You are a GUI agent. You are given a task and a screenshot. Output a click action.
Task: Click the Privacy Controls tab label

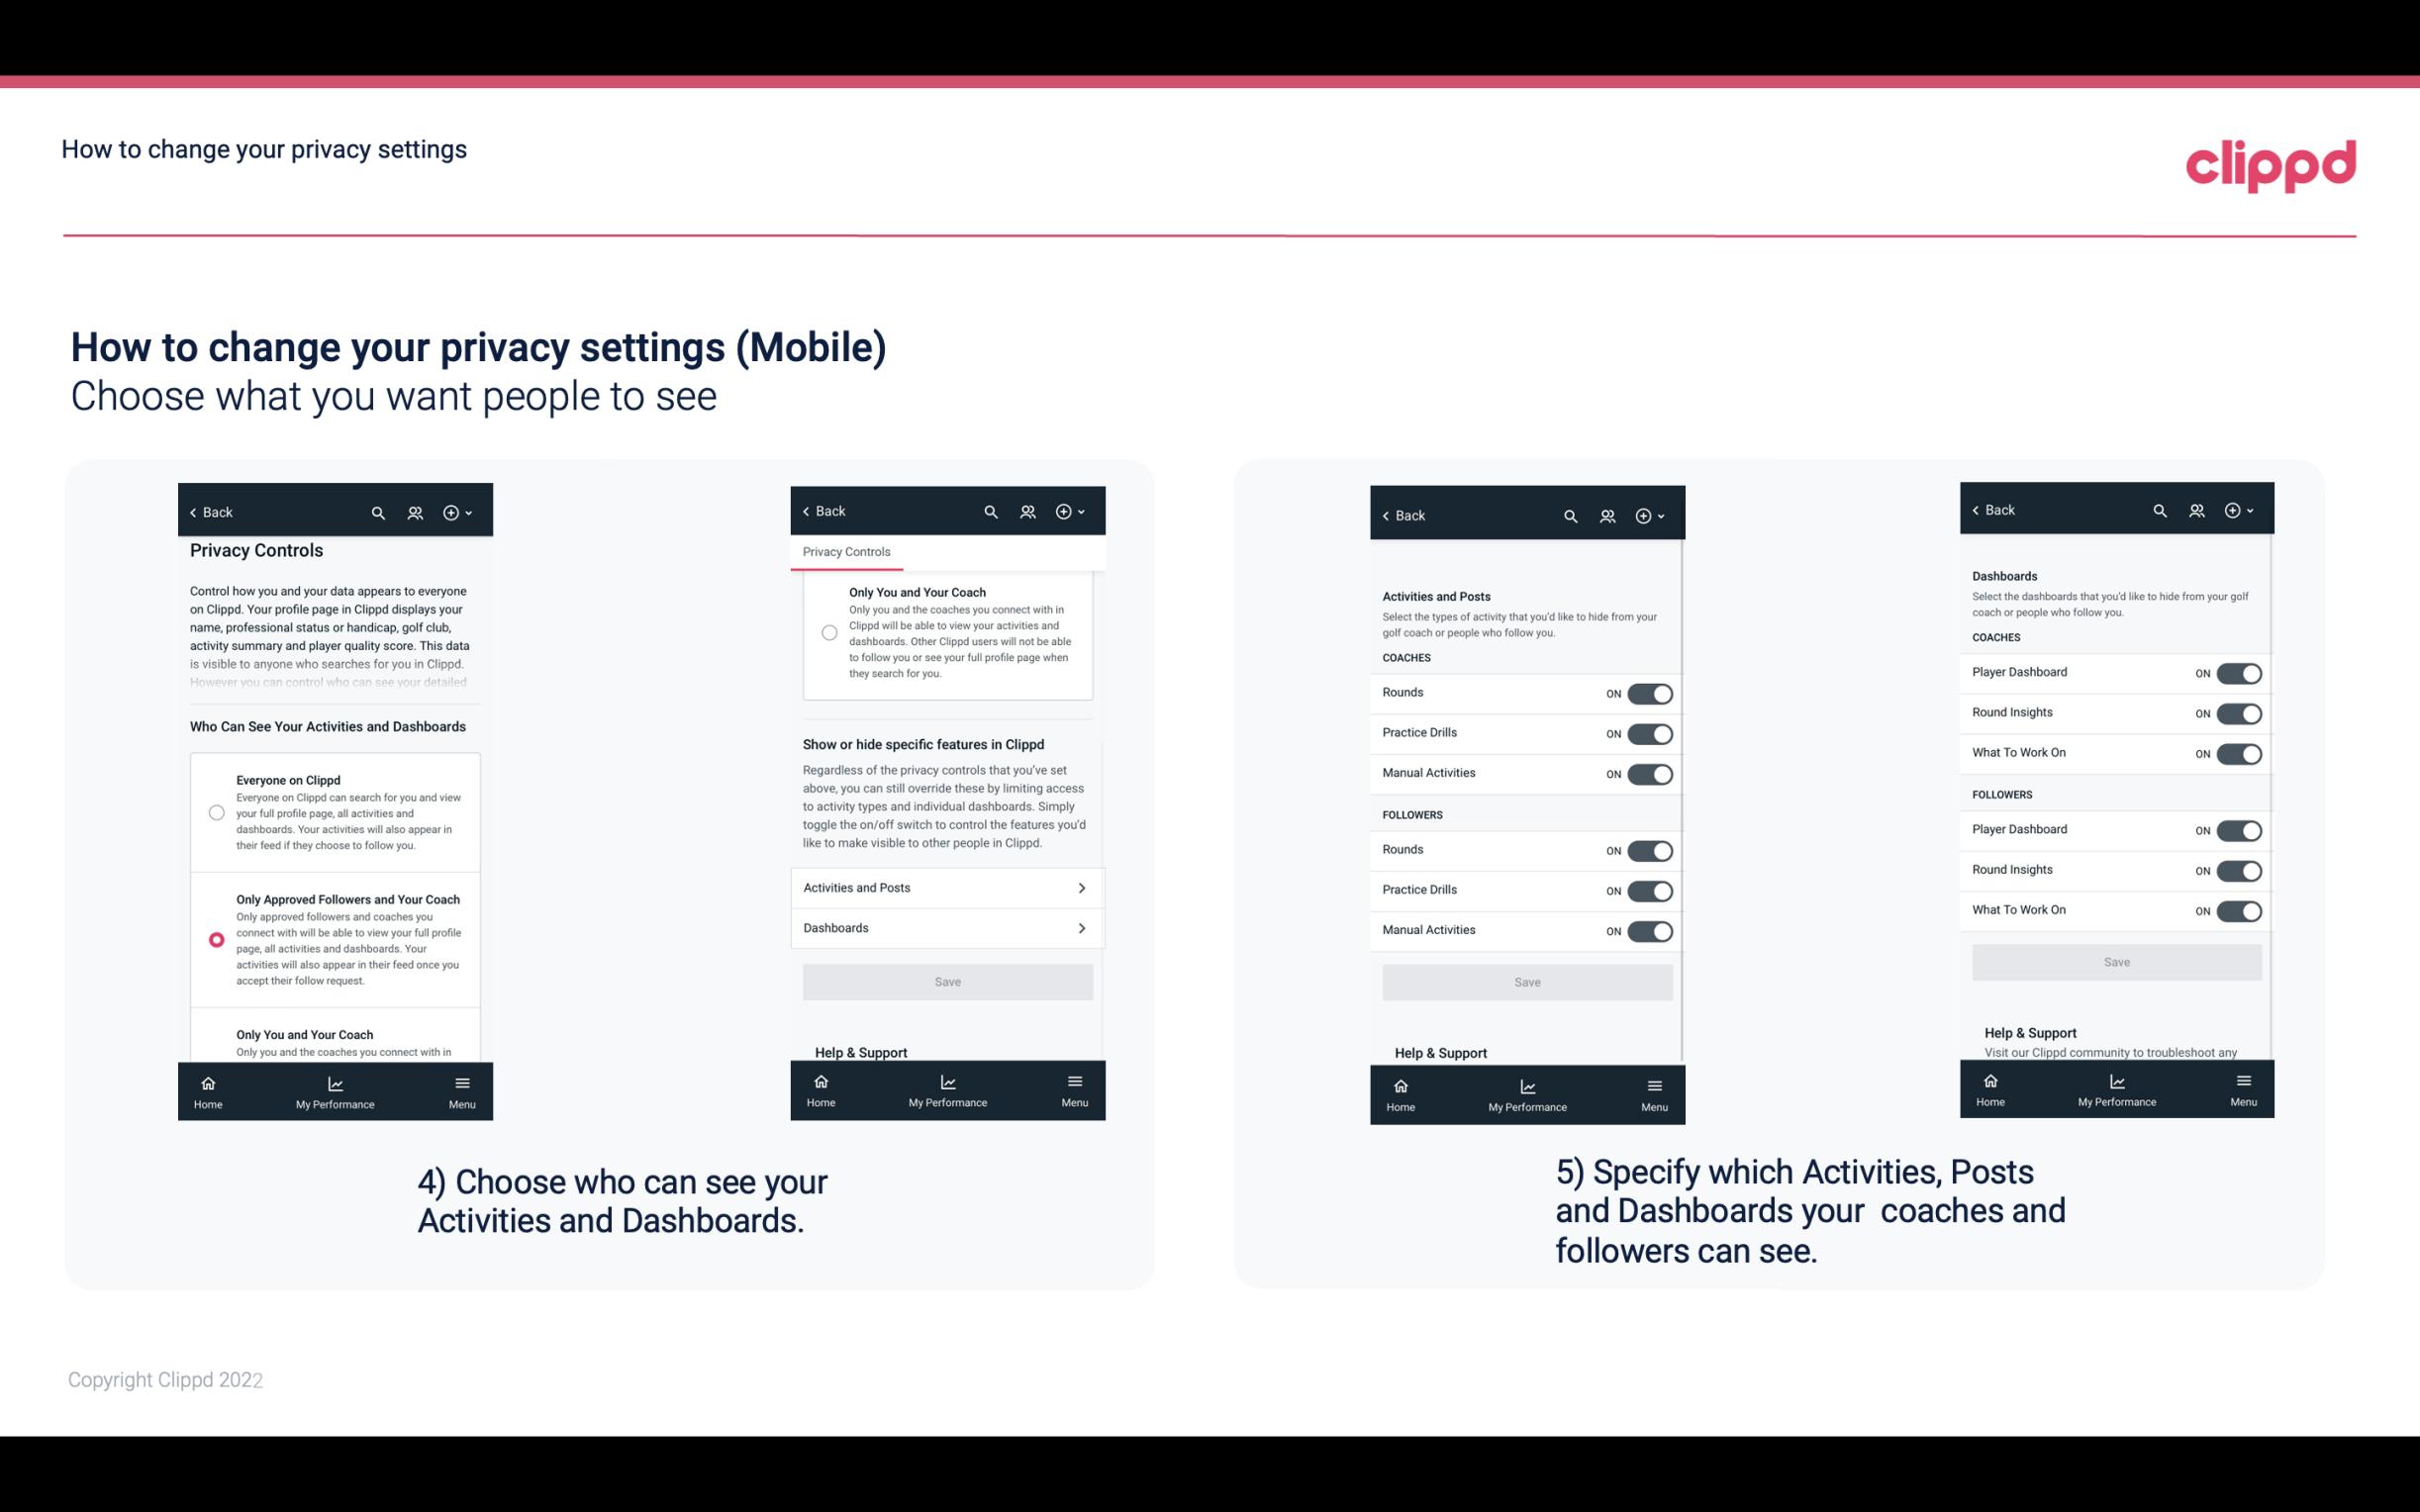tap(846, 552)
